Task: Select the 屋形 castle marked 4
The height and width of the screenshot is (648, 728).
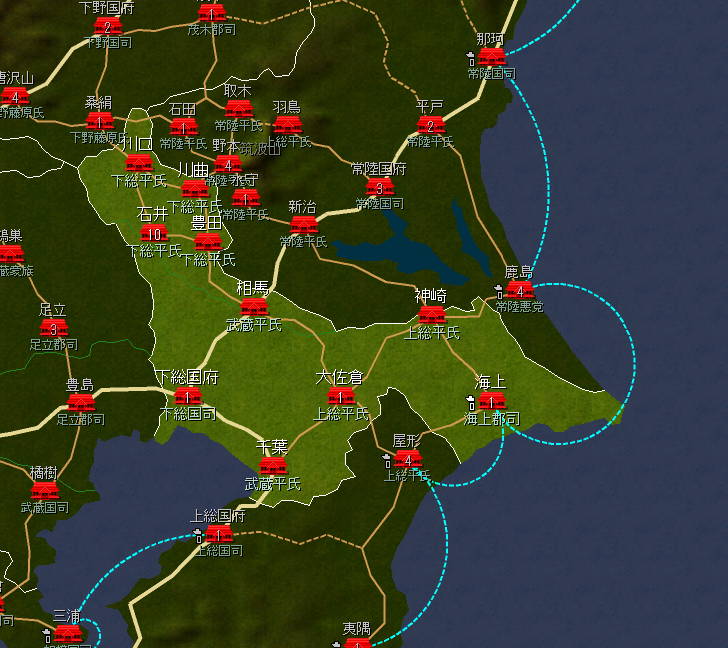Action: (408, 460)
